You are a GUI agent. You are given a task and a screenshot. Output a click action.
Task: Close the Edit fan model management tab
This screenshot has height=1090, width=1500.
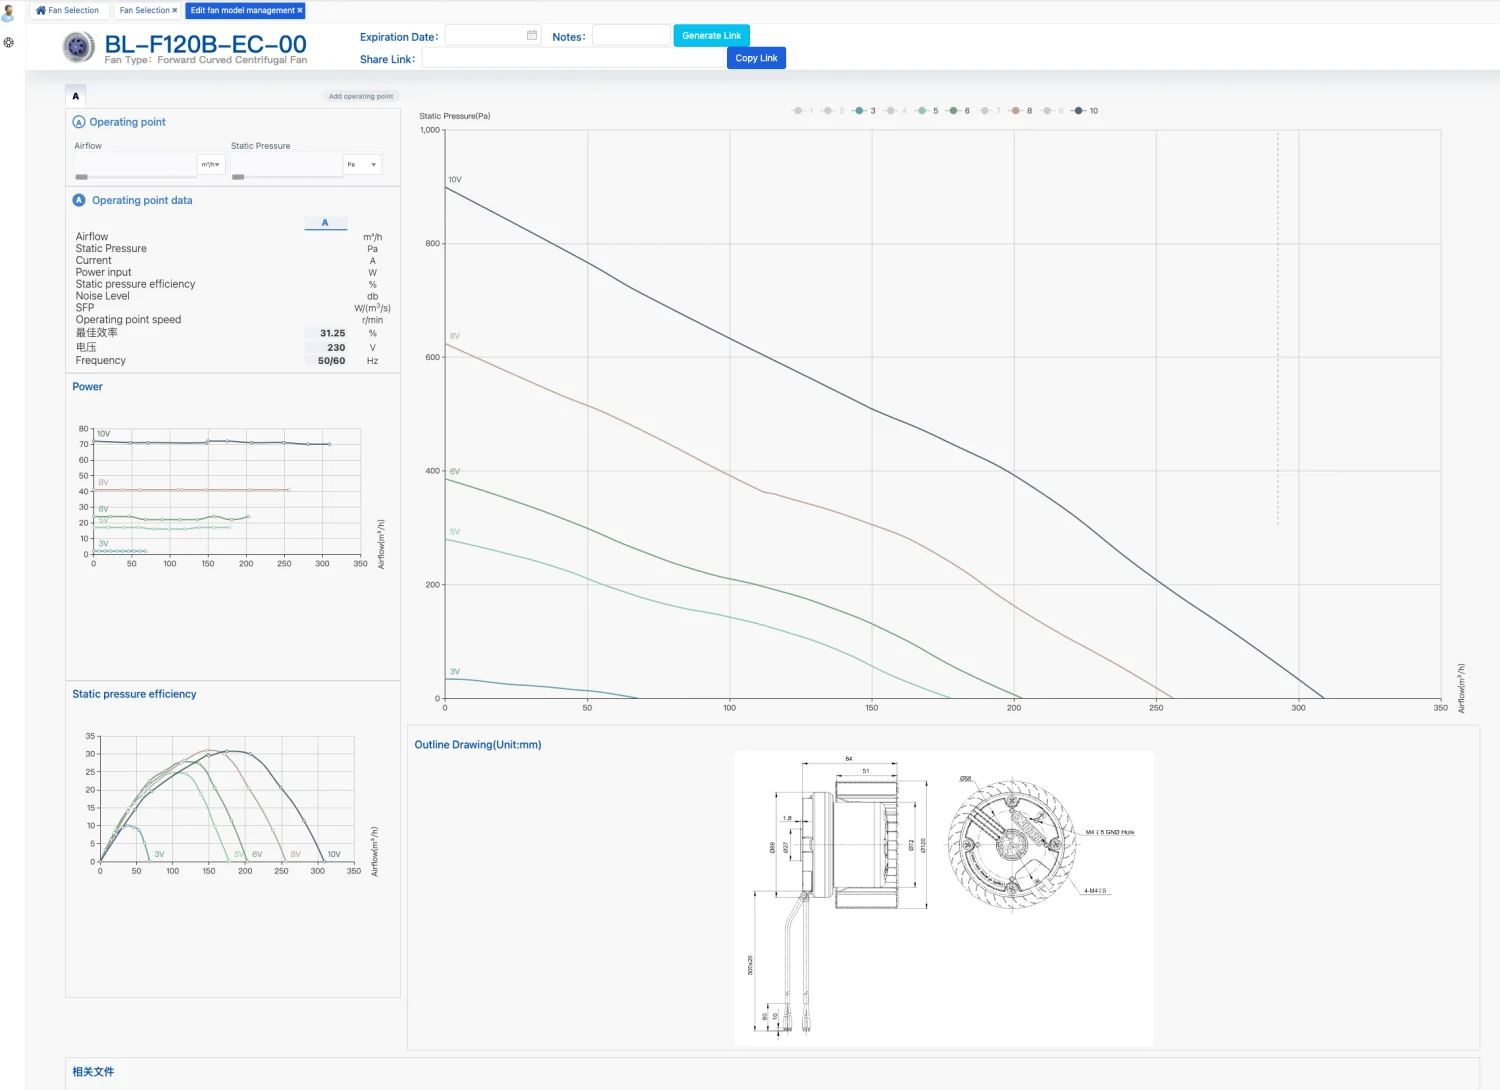click(x=299, y=11)
